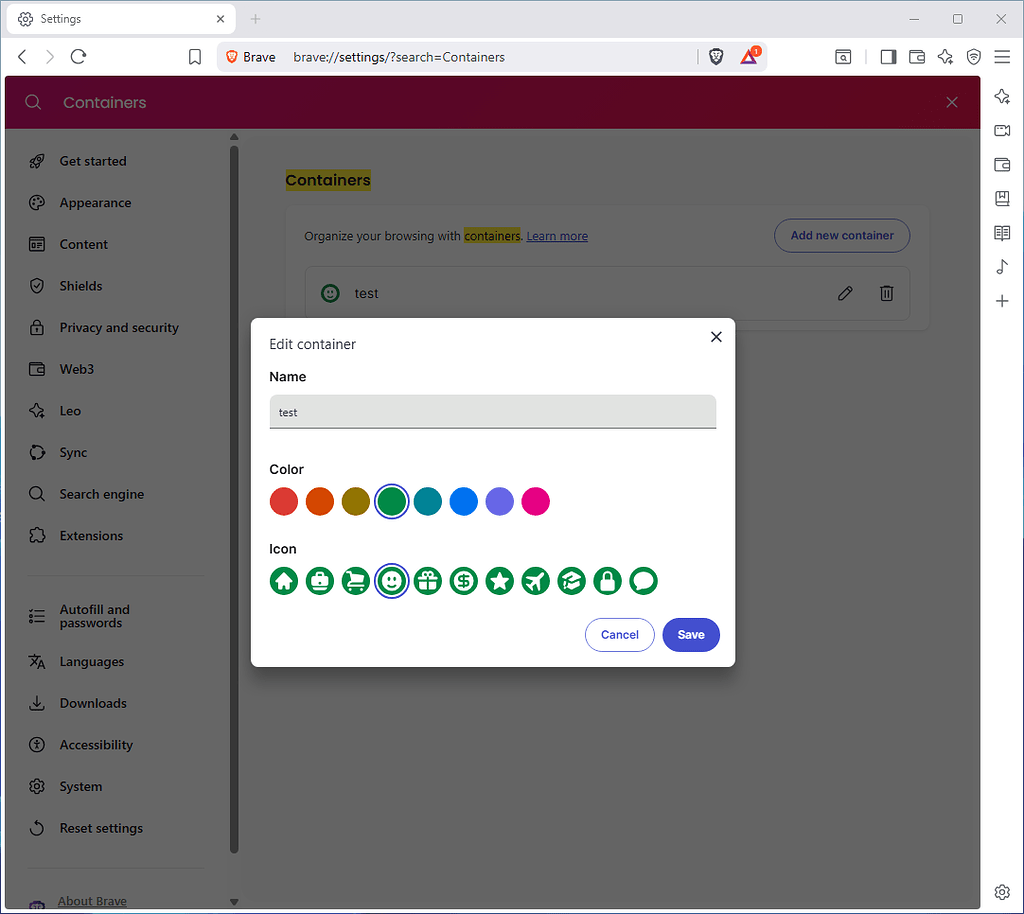
Task: Select the shopping cart container icon
Action: (x=356, y=581)
